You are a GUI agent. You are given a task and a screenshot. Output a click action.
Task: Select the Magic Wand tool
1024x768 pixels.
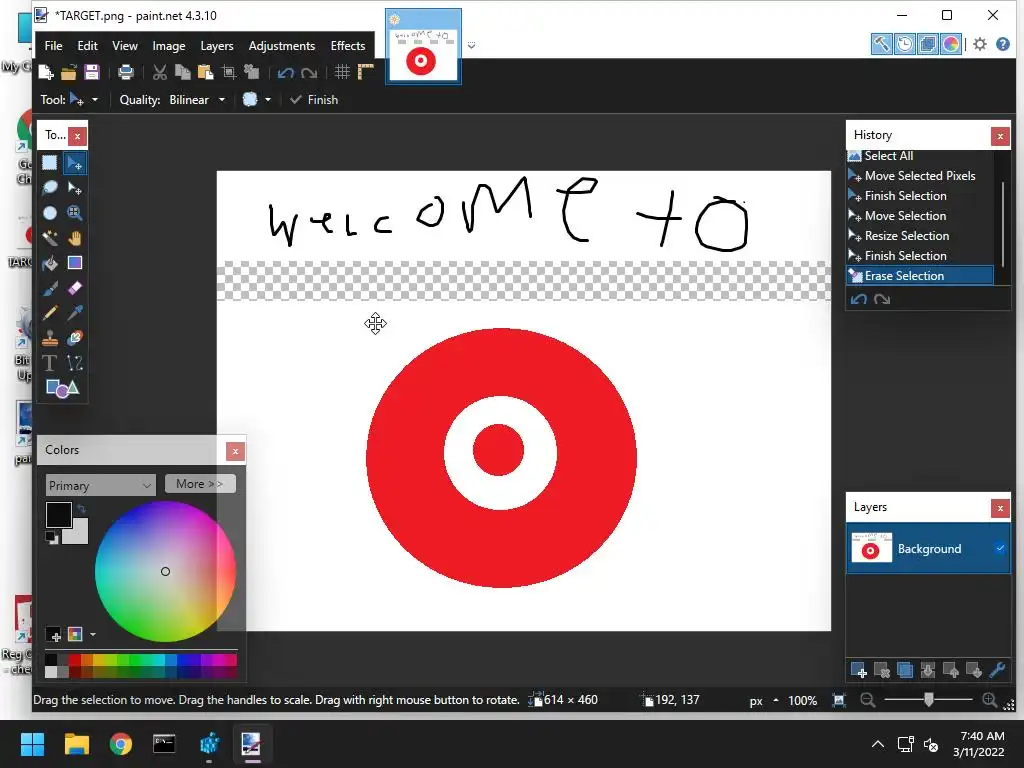click(x=50, y=238)
